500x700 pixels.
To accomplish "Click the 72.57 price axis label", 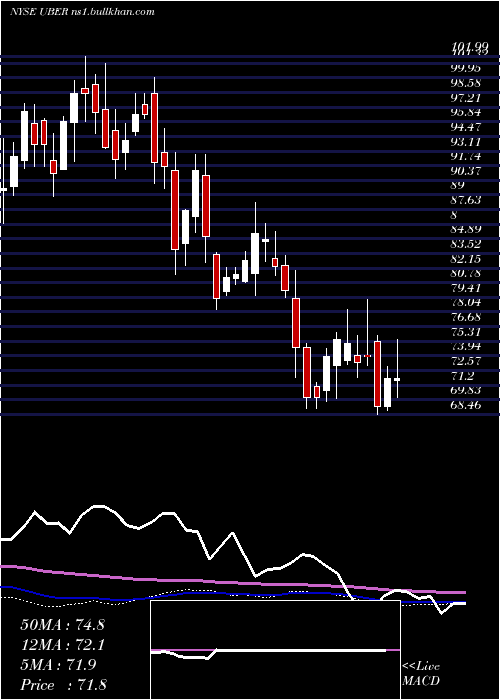I will (466, 361).
